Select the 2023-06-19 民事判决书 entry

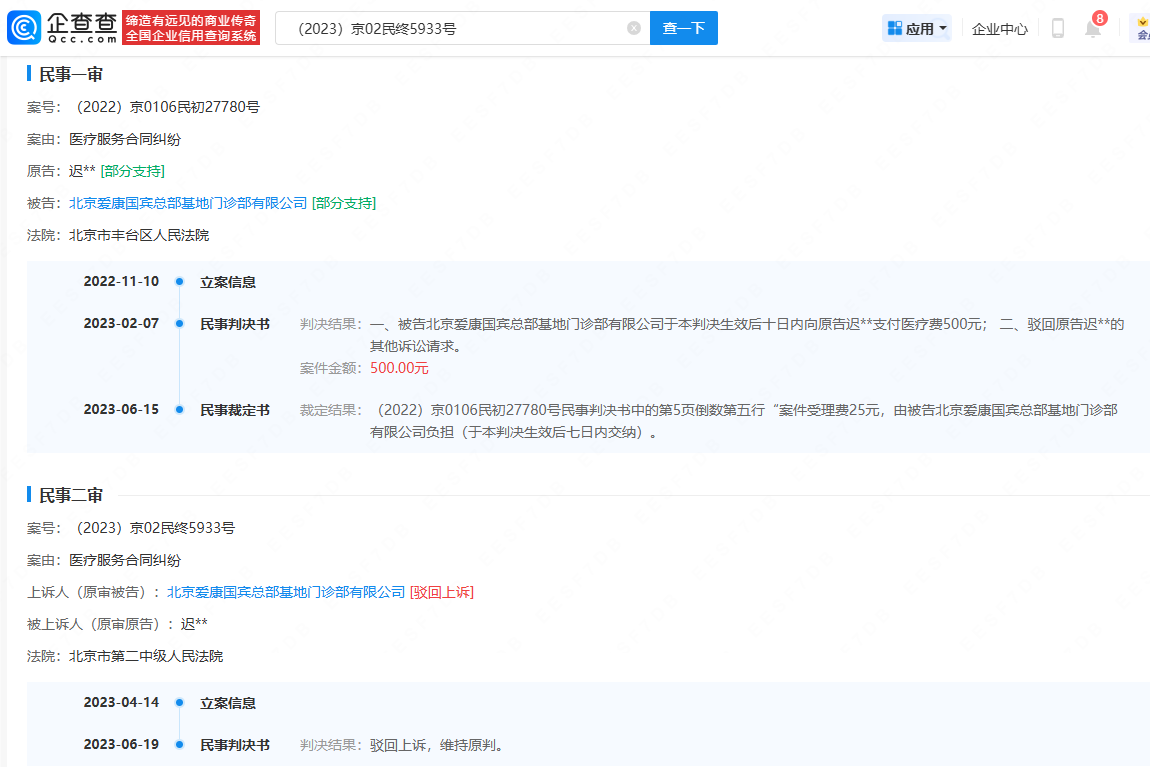(x=235, y=745)
